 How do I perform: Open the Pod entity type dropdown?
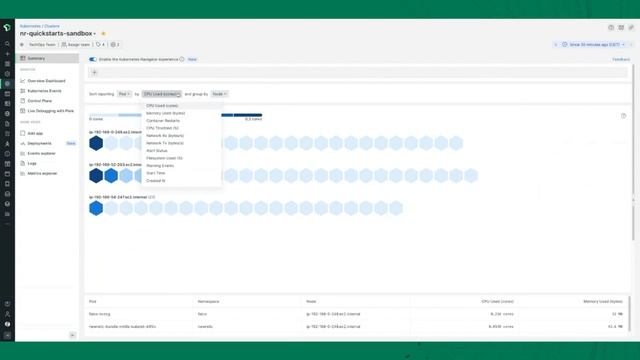point(124,94)
